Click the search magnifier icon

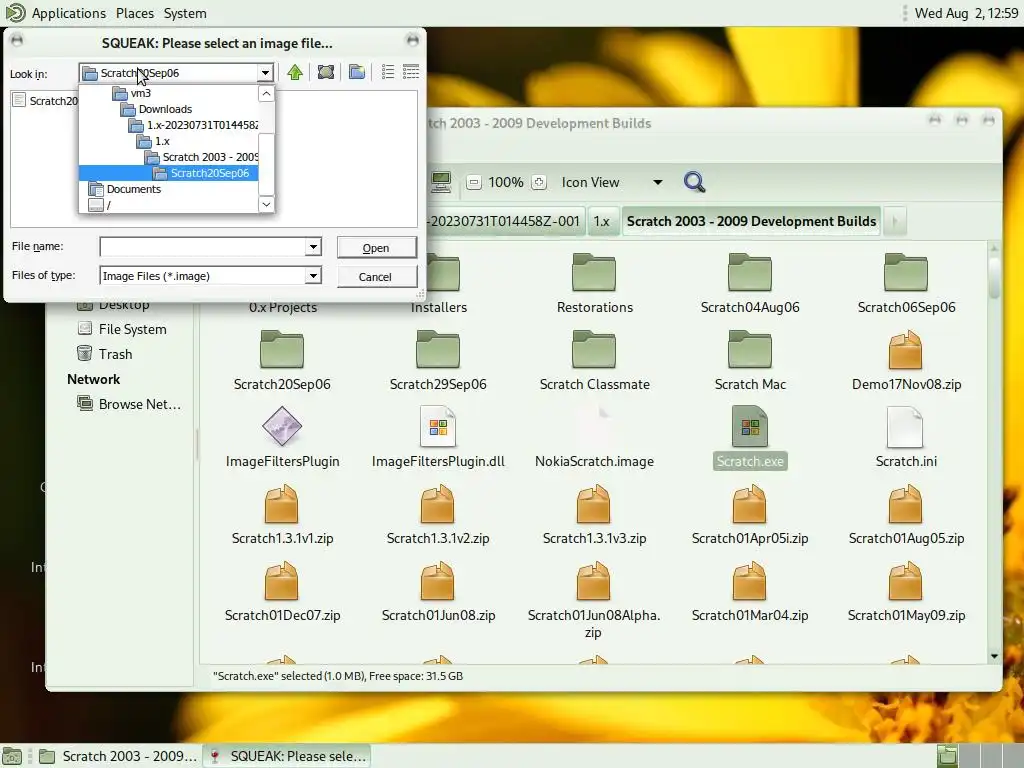[x=694, y=182]
